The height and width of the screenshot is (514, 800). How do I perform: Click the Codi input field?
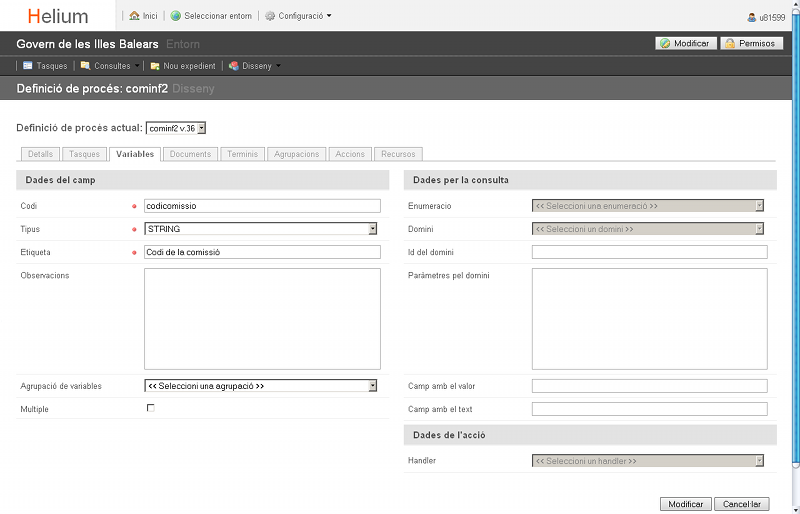262,206
